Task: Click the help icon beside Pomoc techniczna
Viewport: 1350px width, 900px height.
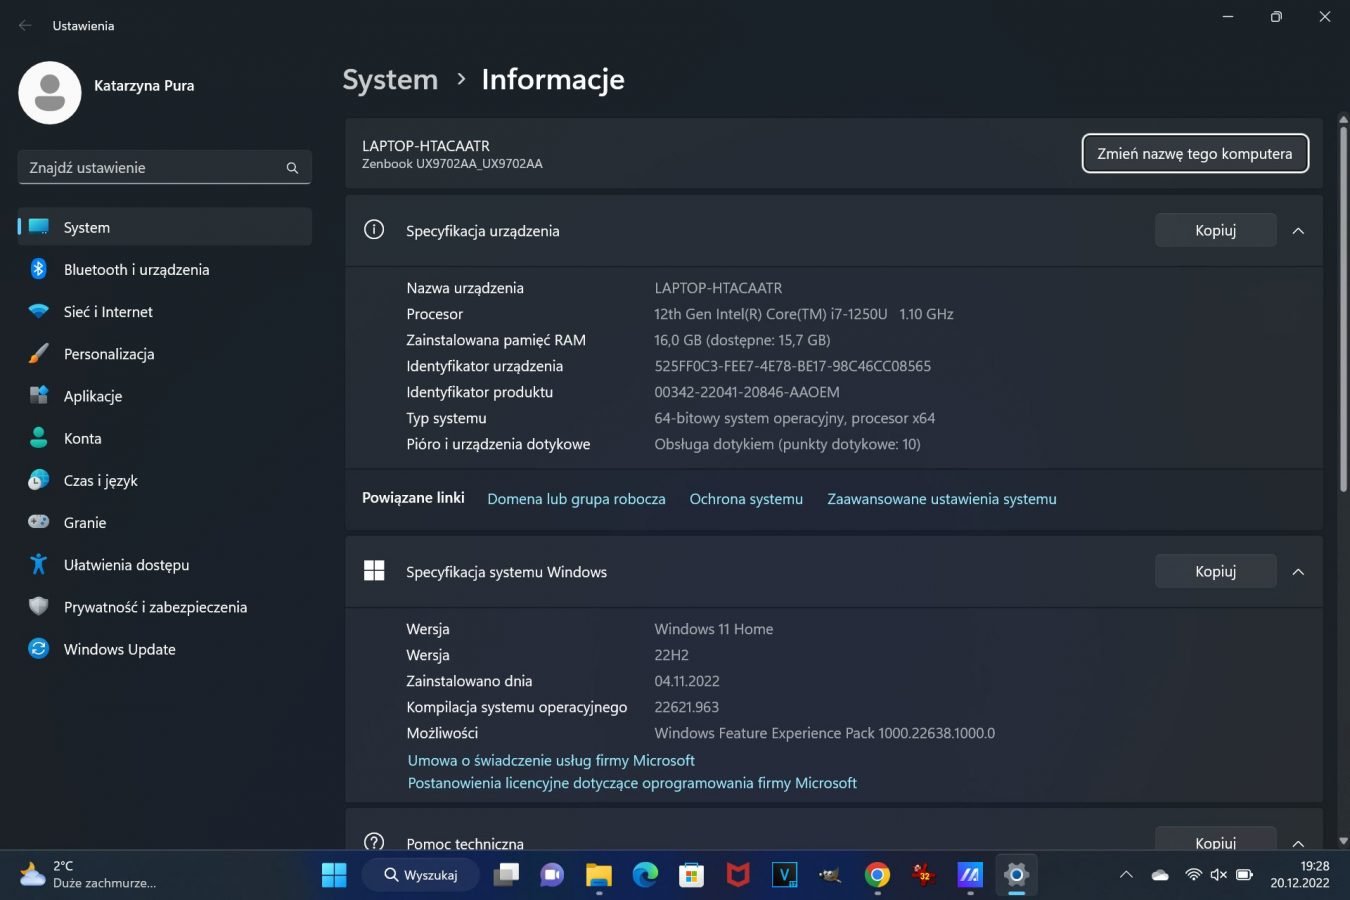Action: pos(374,842)
